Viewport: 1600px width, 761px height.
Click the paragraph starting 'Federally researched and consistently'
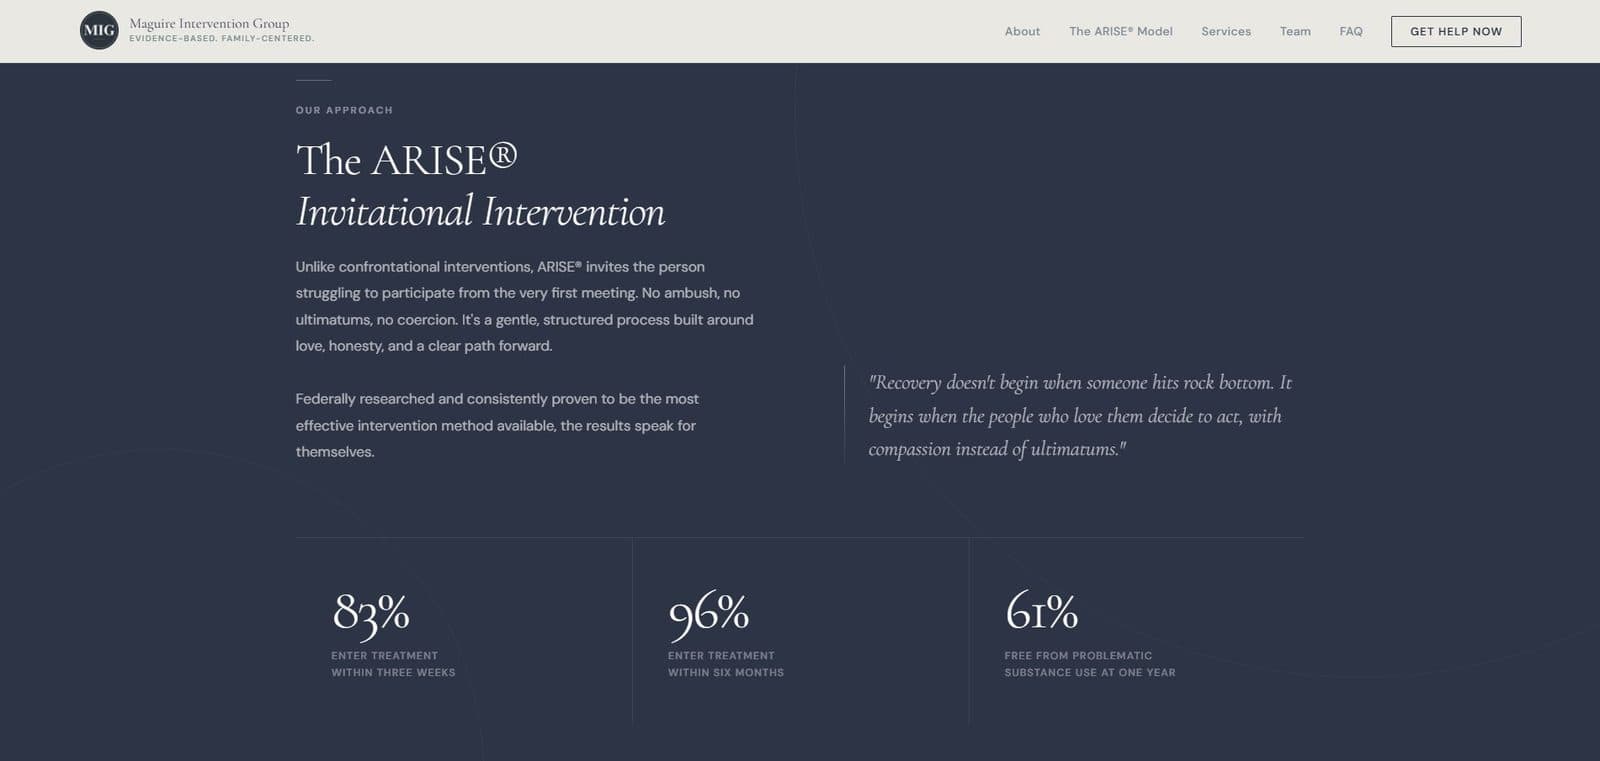(x=497, y=425)
